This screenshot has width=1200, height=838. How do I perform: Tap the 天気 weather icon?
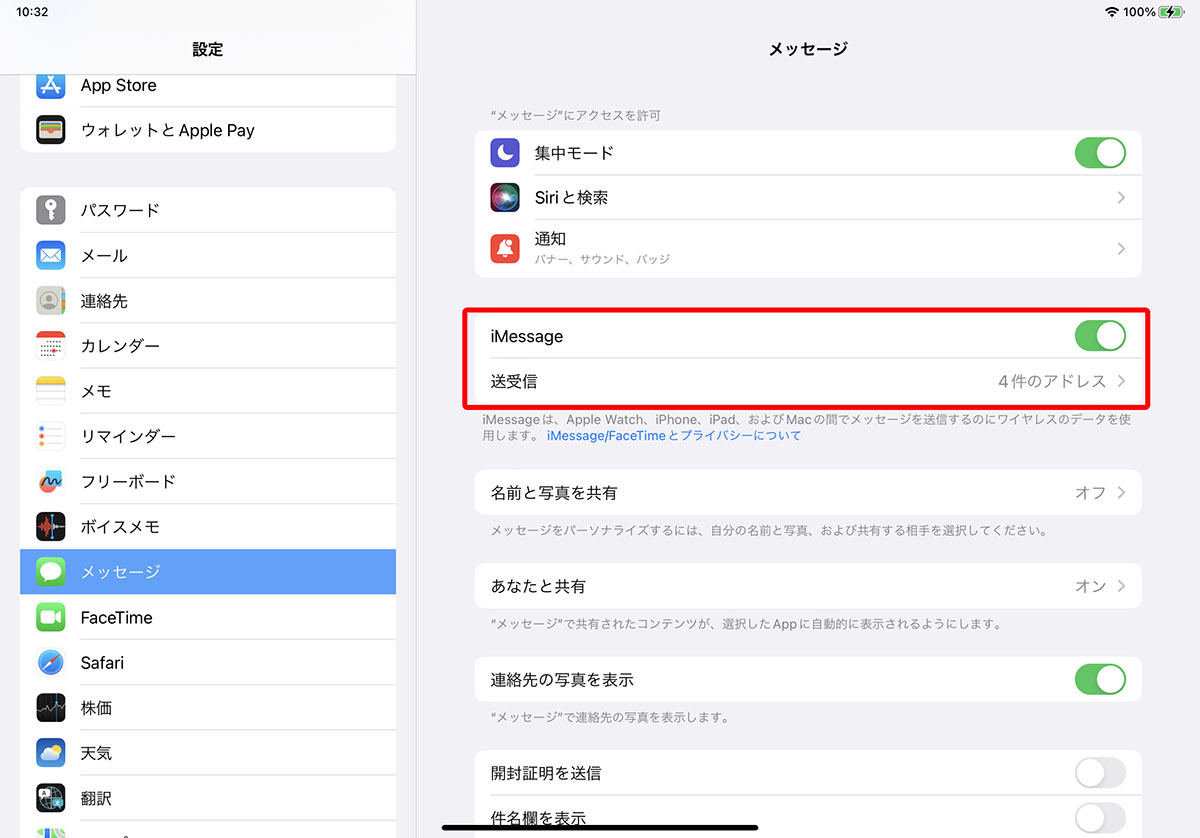click(x=51, y=753)
